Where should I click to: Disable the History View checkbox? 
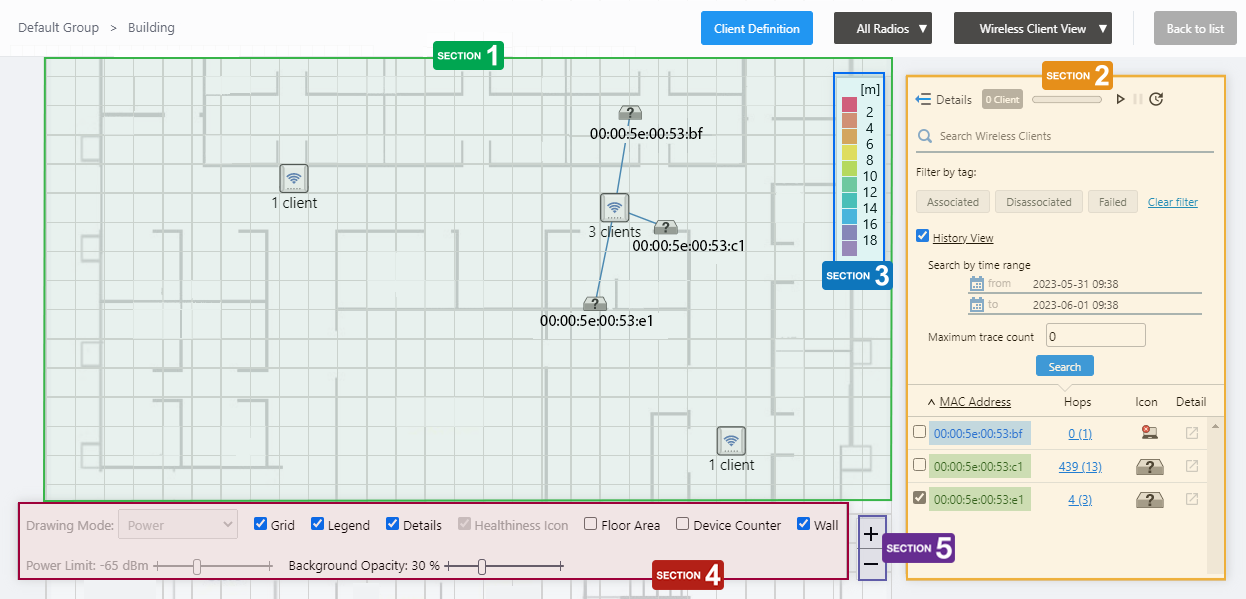pos(923,237)
